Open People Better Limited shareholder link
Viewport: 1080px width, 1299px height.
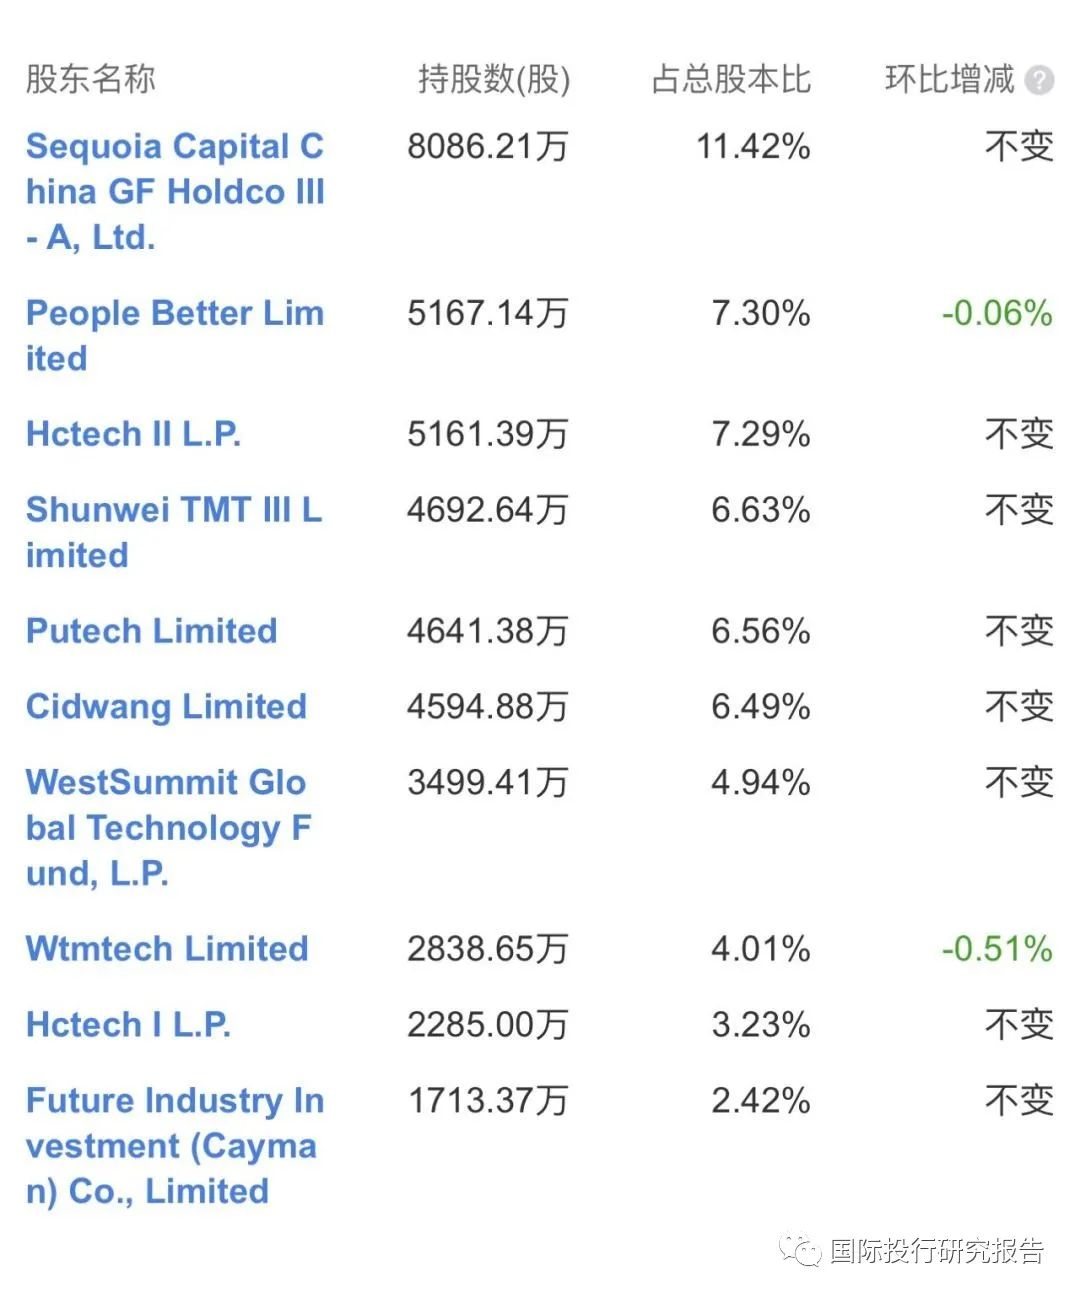point(175,335)
